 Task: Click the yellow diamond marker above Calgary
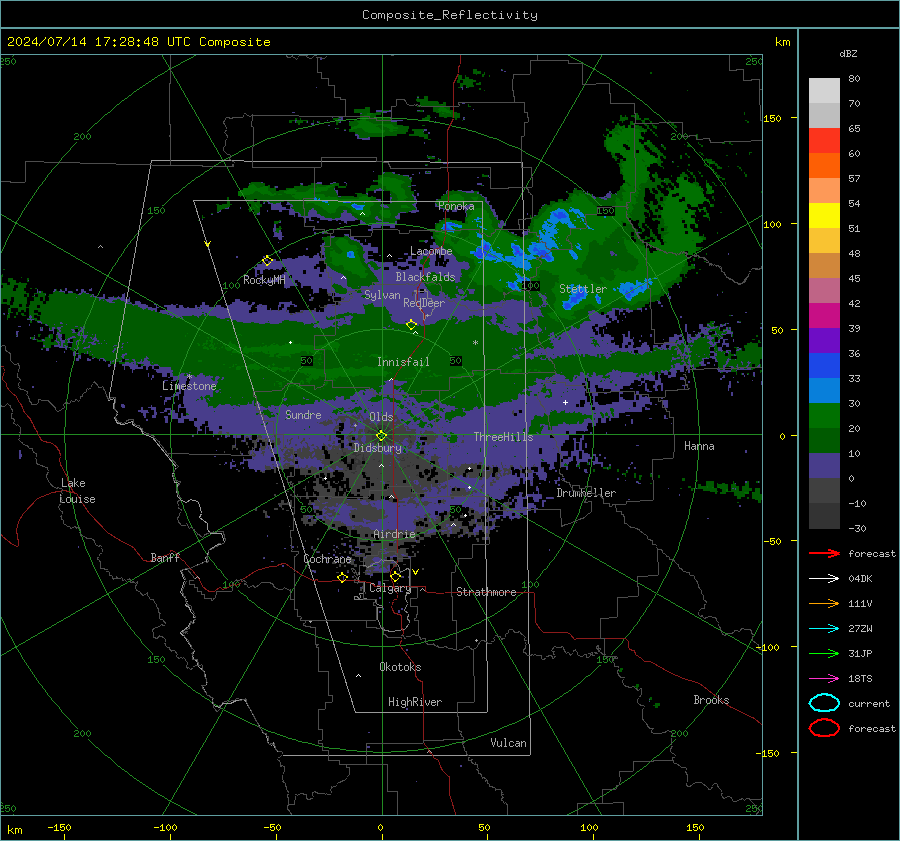coord(395,576)
